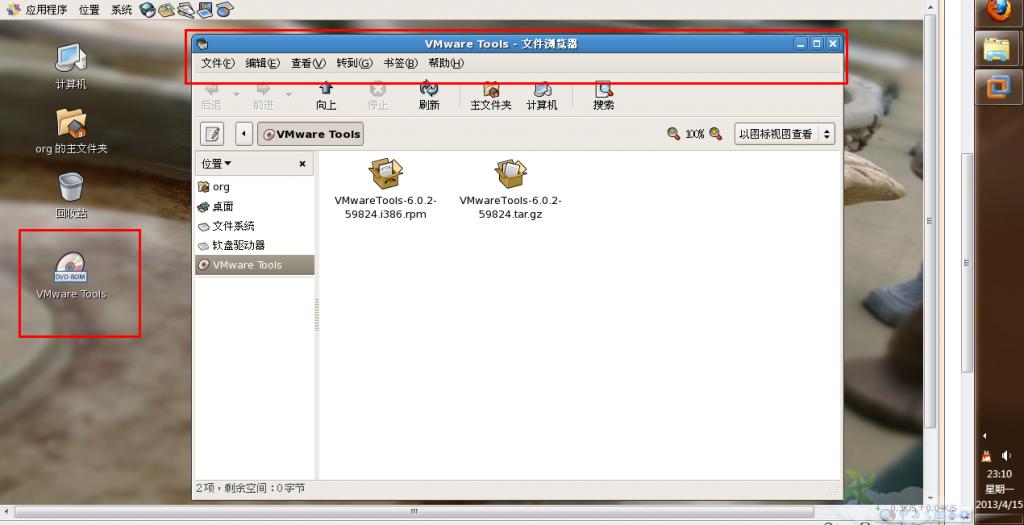The image size is (1024, 525).
Task: Open the 书签(B) menu
Action: (400, 63)
